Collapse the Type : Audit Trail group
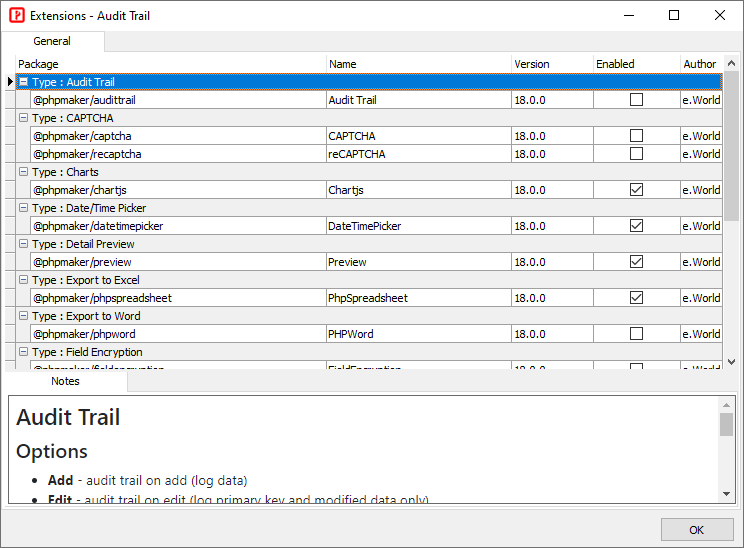 pos(23,82)
